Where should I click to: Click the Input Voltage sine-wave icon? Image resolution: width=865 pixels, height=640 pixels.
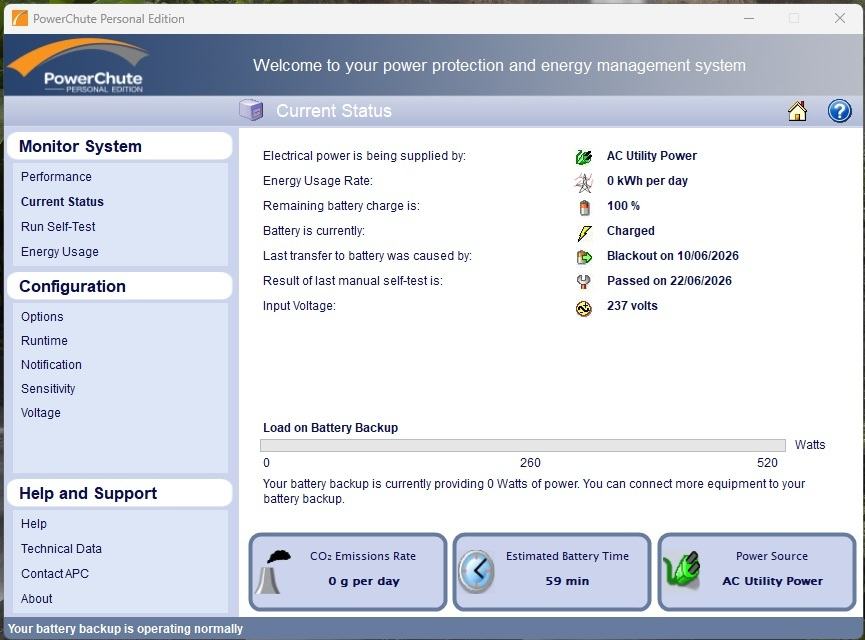[x=584, y=308]
